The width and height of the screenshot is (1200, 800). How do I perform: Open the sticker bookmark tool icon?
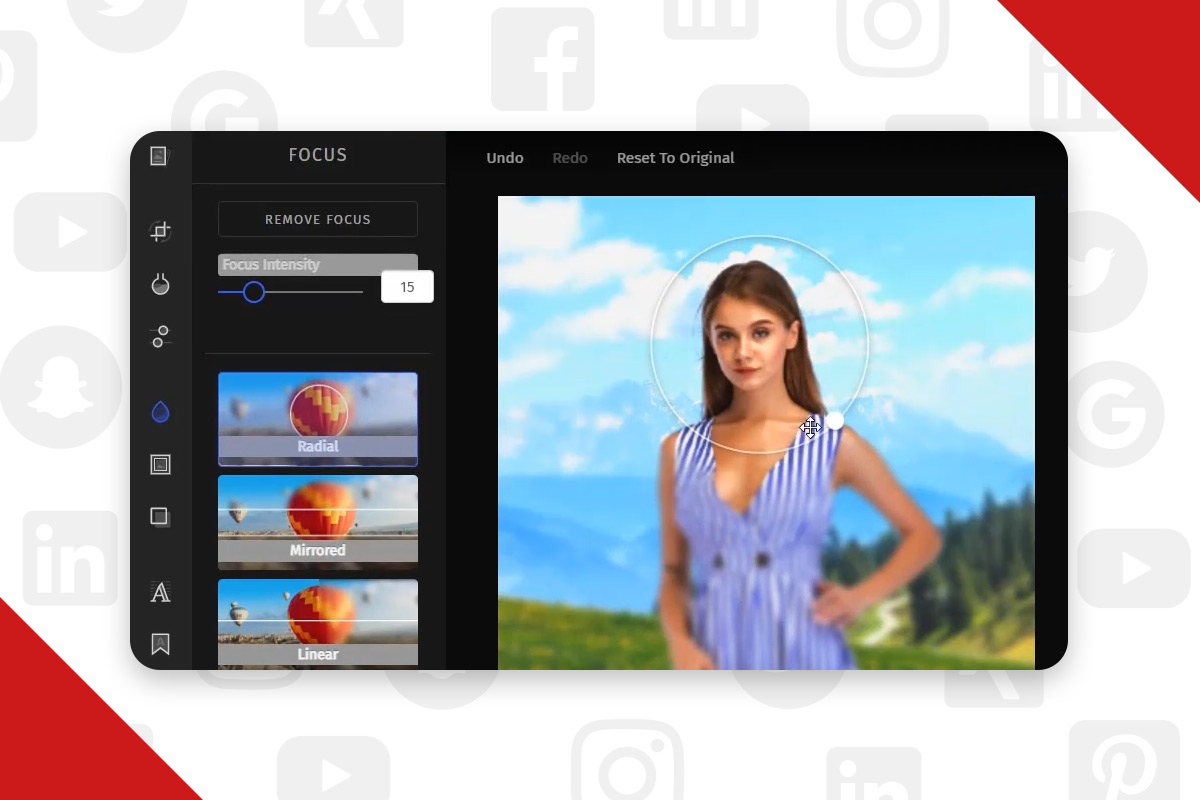pos(160,644)
